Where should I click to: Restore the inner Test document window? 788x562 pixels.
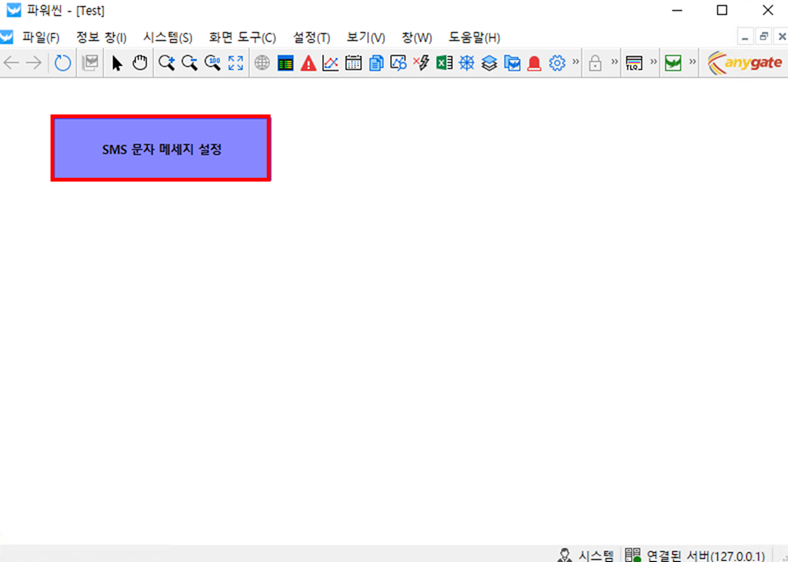[x=763, y=37]
